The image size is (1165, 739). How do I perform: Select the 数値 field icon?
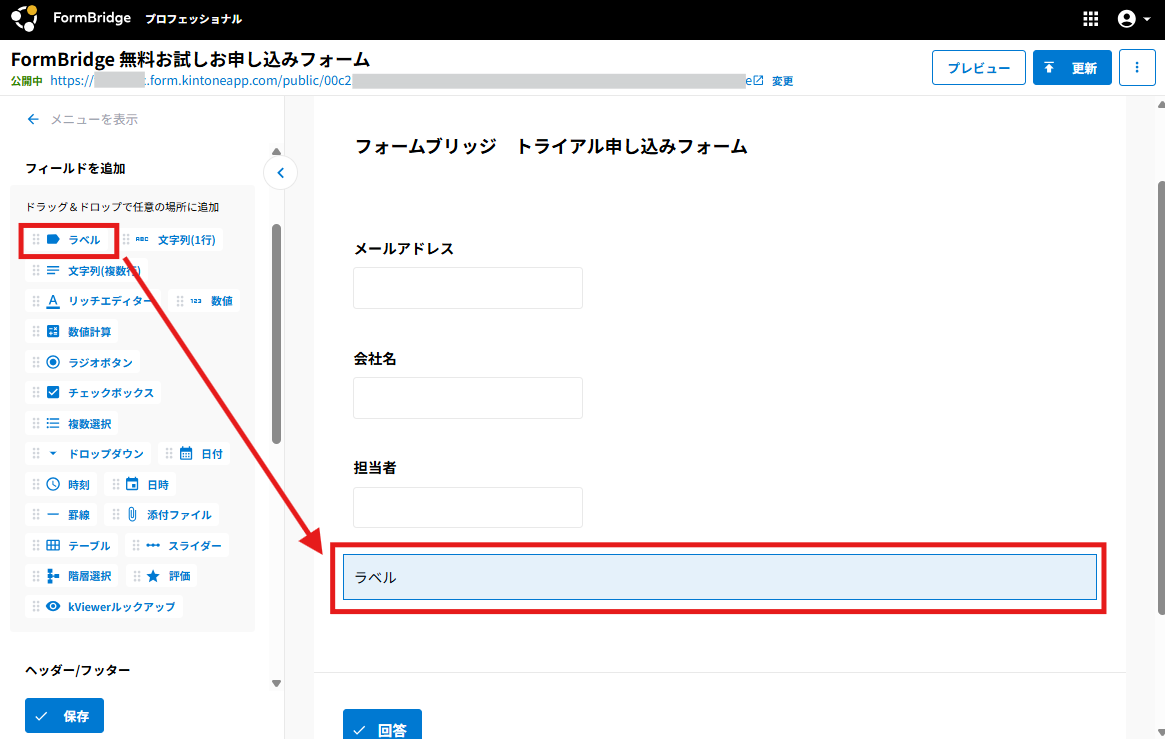pos(195,301)
